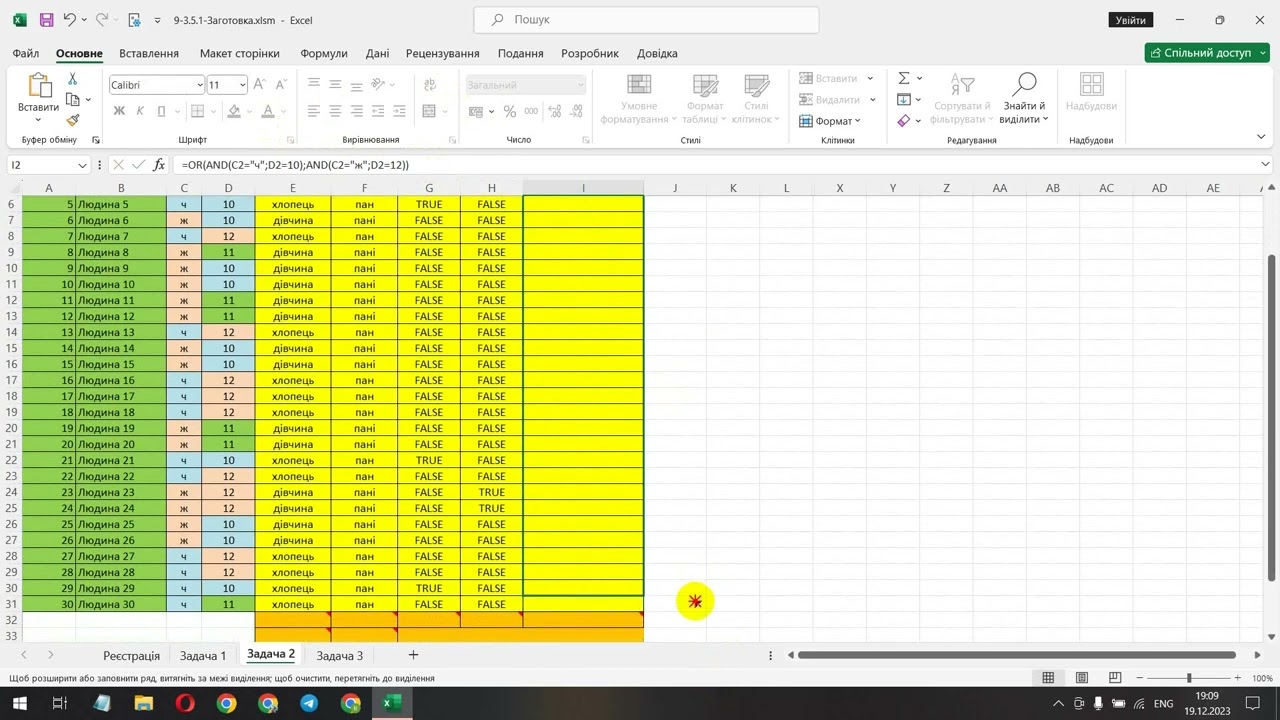Click the Cancel X in formula bar
1280x720 pixels.
pyautogui.click(x=119, y=165)
